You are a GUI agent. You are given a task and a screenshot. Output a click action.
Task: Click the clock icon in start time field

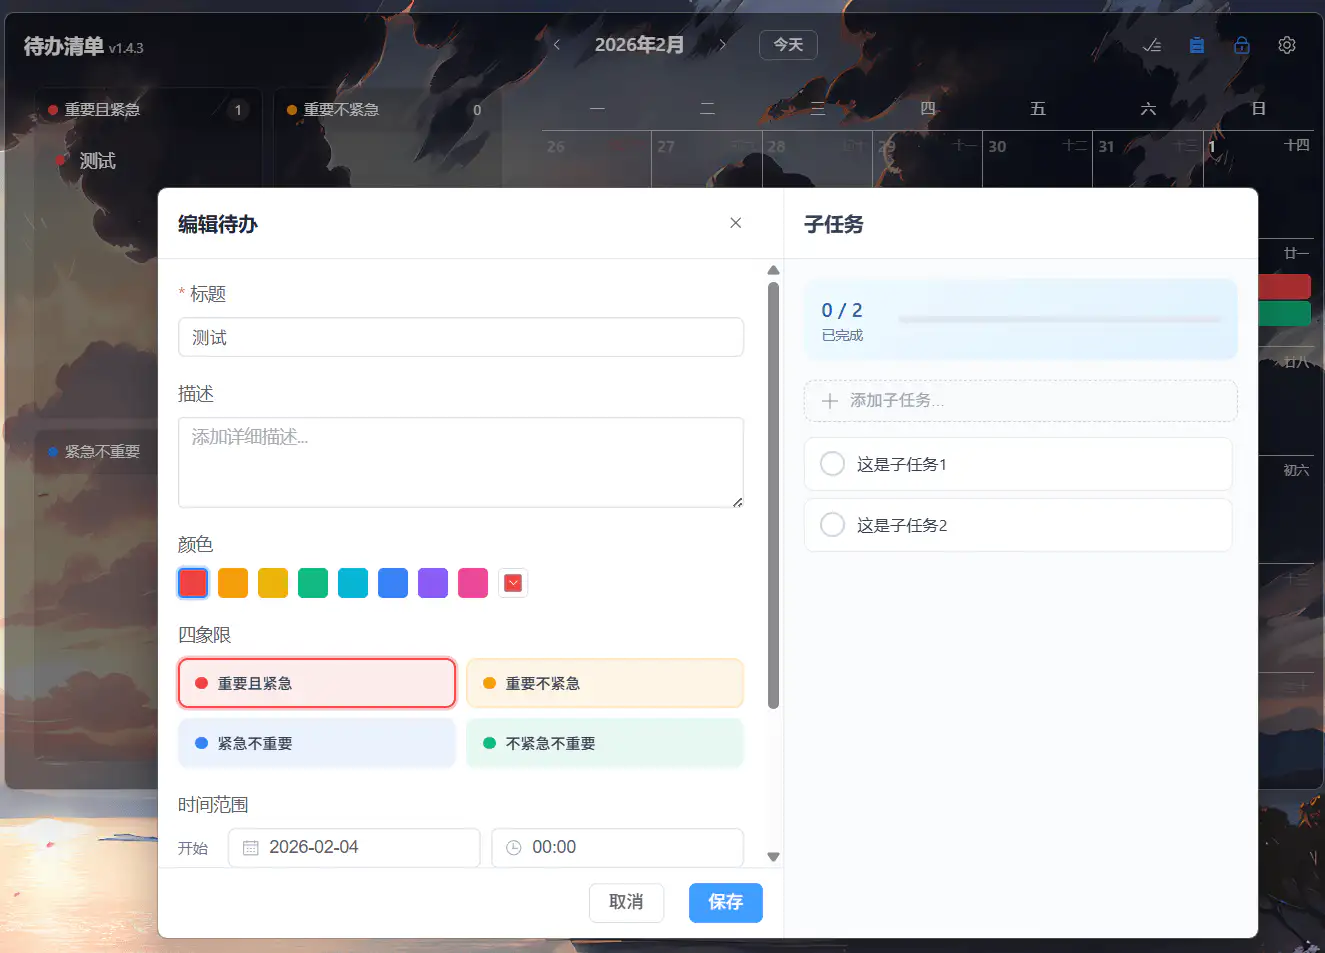pos(514,848)
